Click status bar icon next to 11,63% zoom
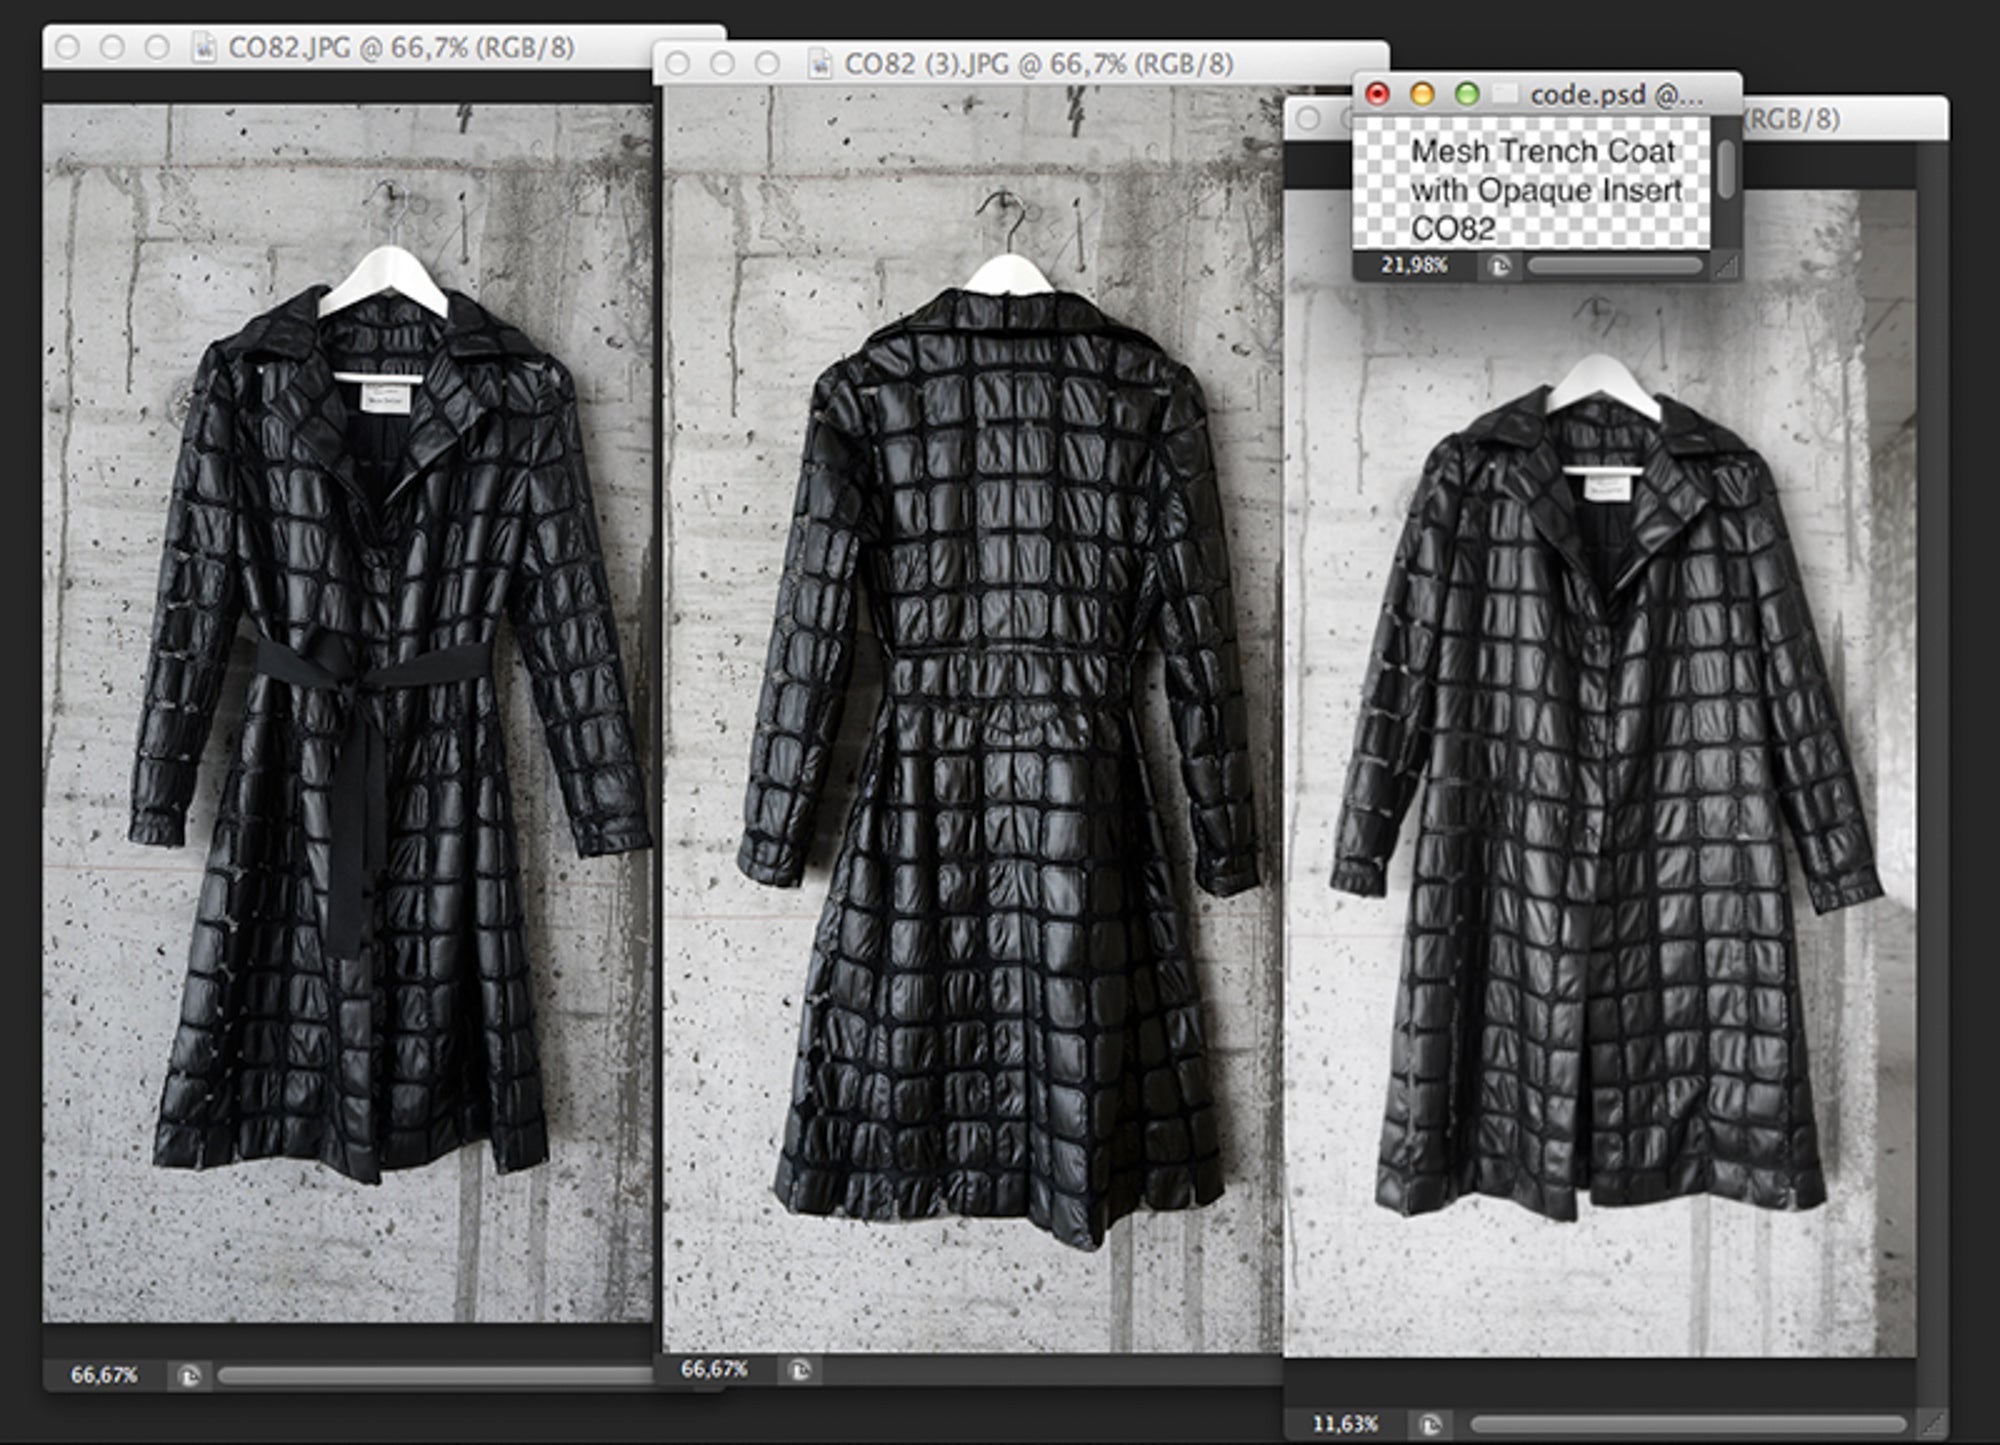This screenshot has height=1445, width=2000. 1431,1424
